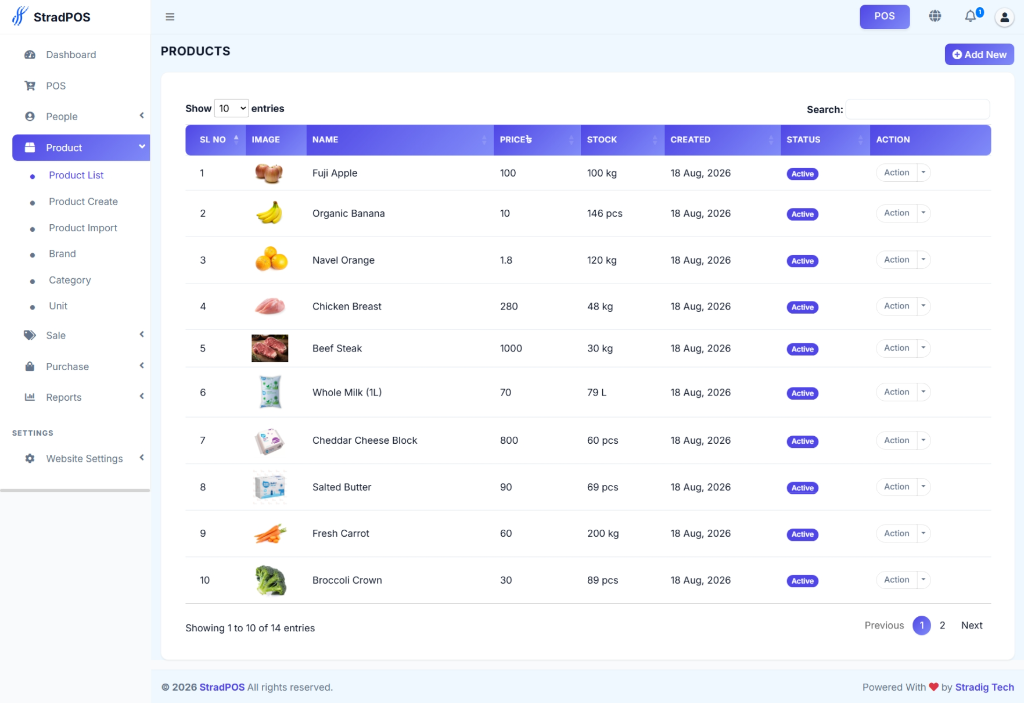Expand the People menu chevron
The image size is (1024, 703).
(142, 116)
